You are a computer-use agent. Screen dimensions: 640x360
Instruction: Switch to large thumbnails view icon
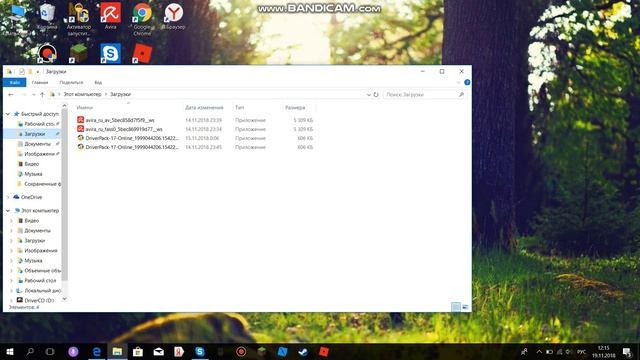[465, 307]
